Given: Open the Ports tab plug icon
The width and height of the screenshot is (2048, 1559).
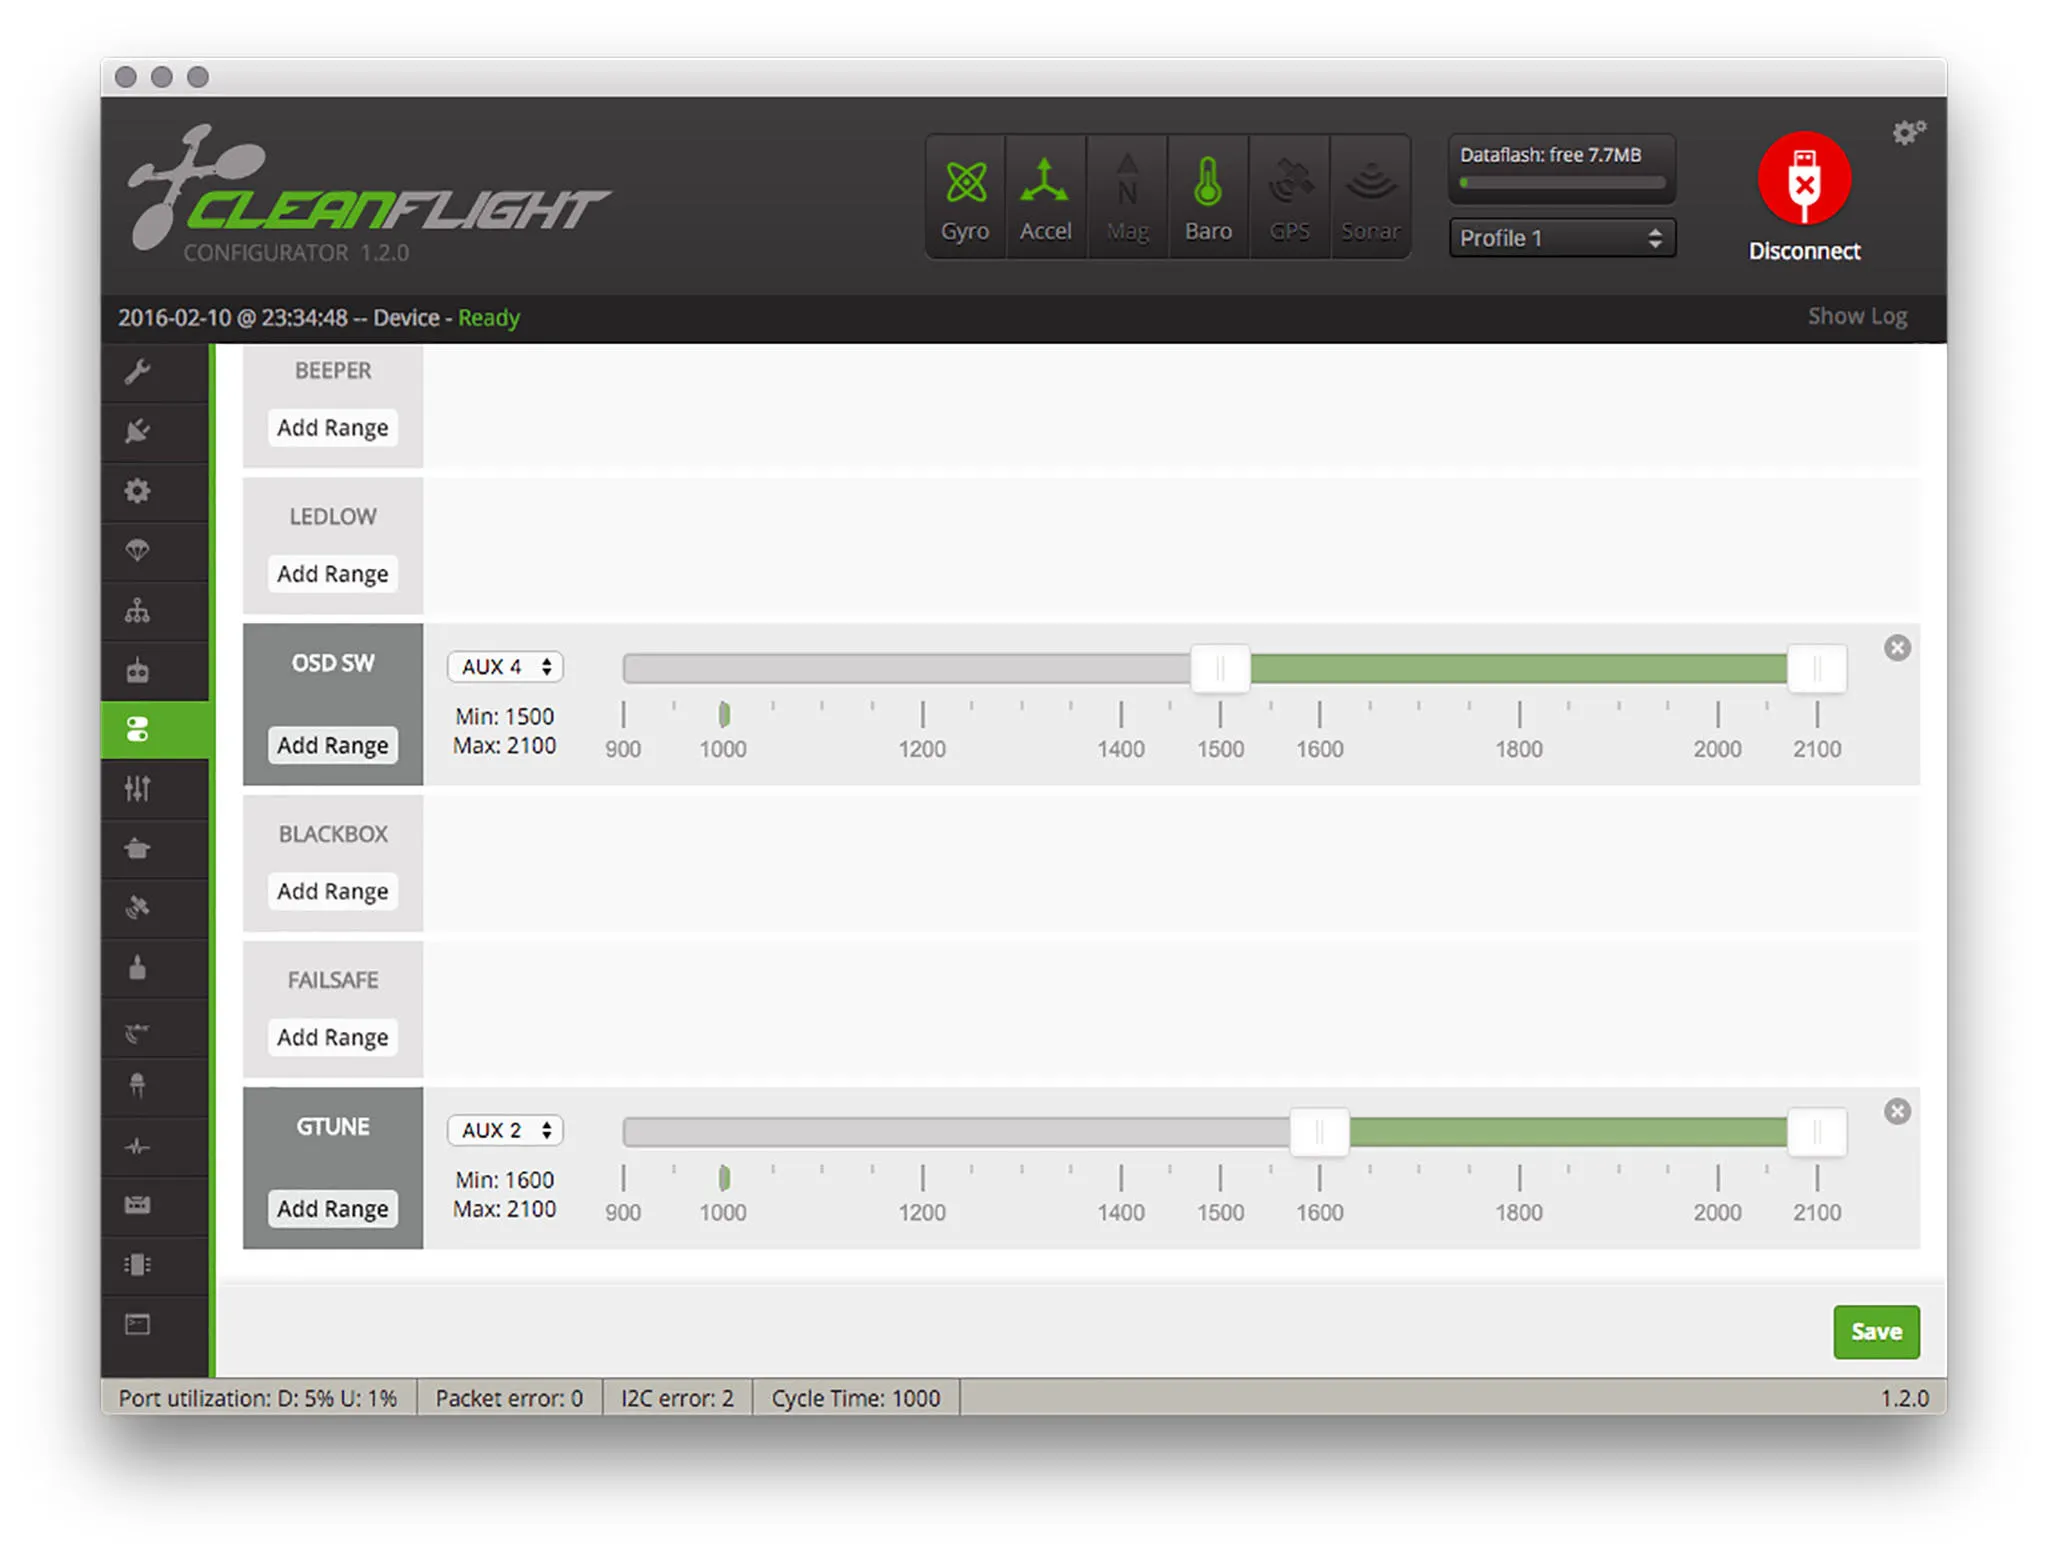Looking at the screenshot, I should tap(138, 431).
